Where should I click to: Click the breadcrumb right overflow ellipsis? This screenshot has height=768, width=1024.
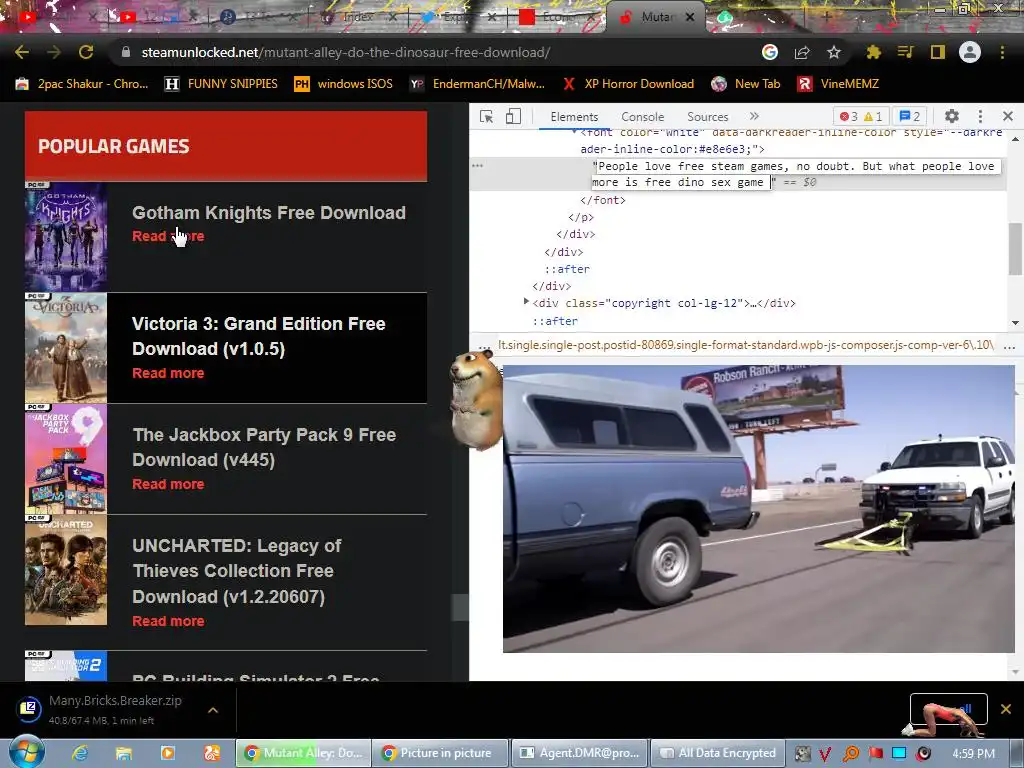coord(1009,346)
